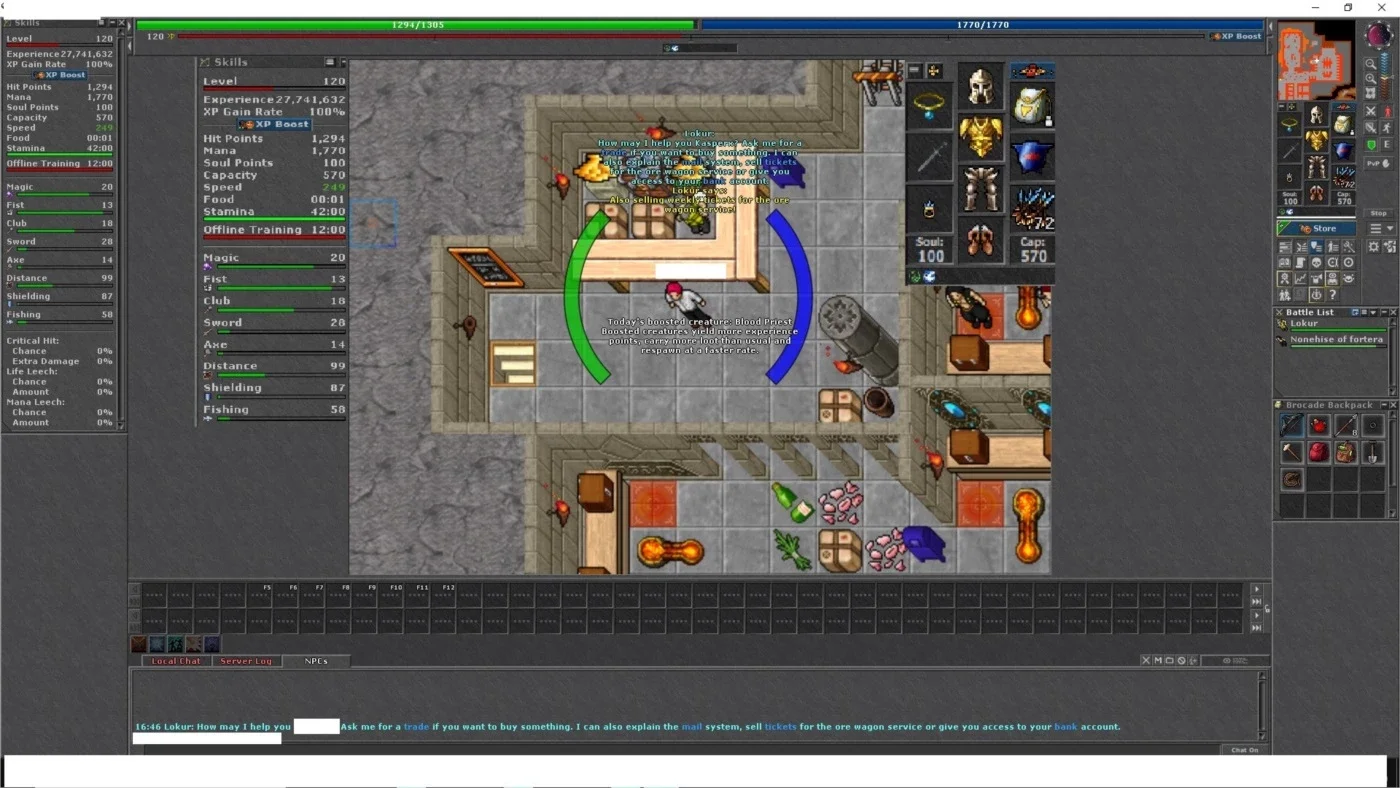Click the large boots in game inventory overlay
Image resolution: width=1400 pixels, height=788 pixels.
[x=981, y=241]
